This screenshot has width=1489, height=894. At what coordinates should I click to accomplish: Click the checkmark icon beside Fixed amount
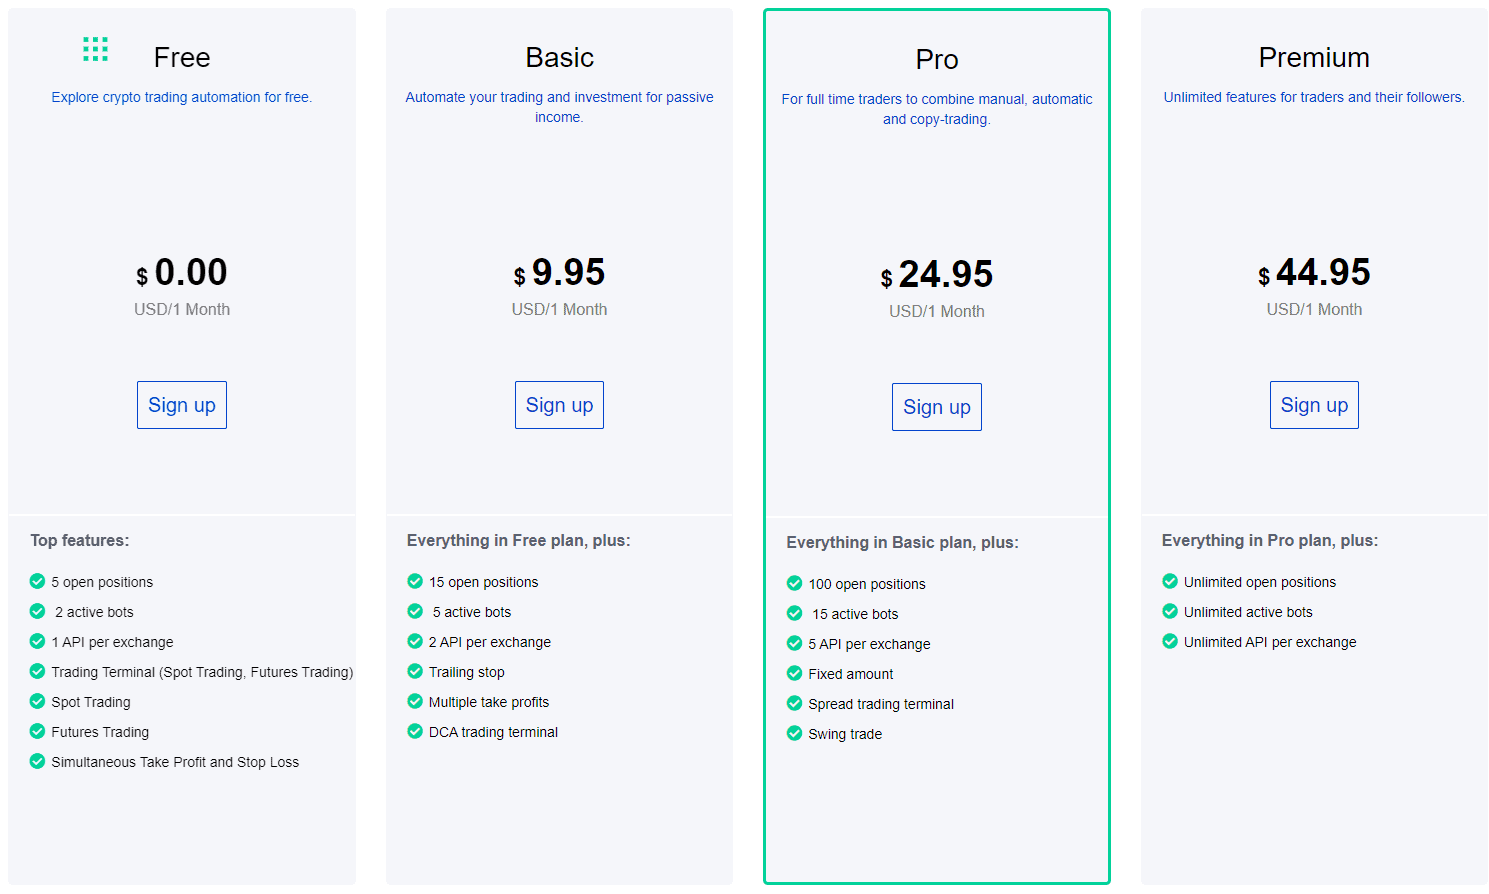tap(794, 673)
